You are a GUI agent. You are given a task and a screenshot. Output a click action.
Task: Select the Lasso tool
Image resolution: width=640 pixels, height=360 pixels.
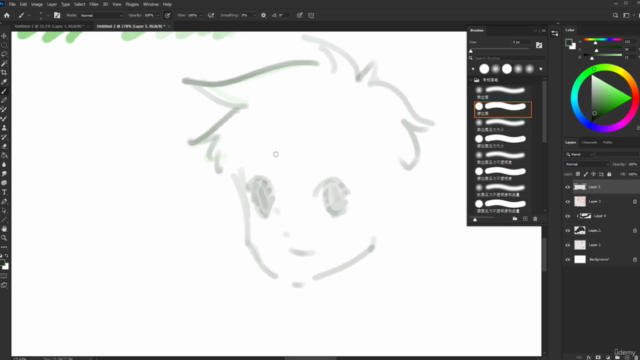4,54
